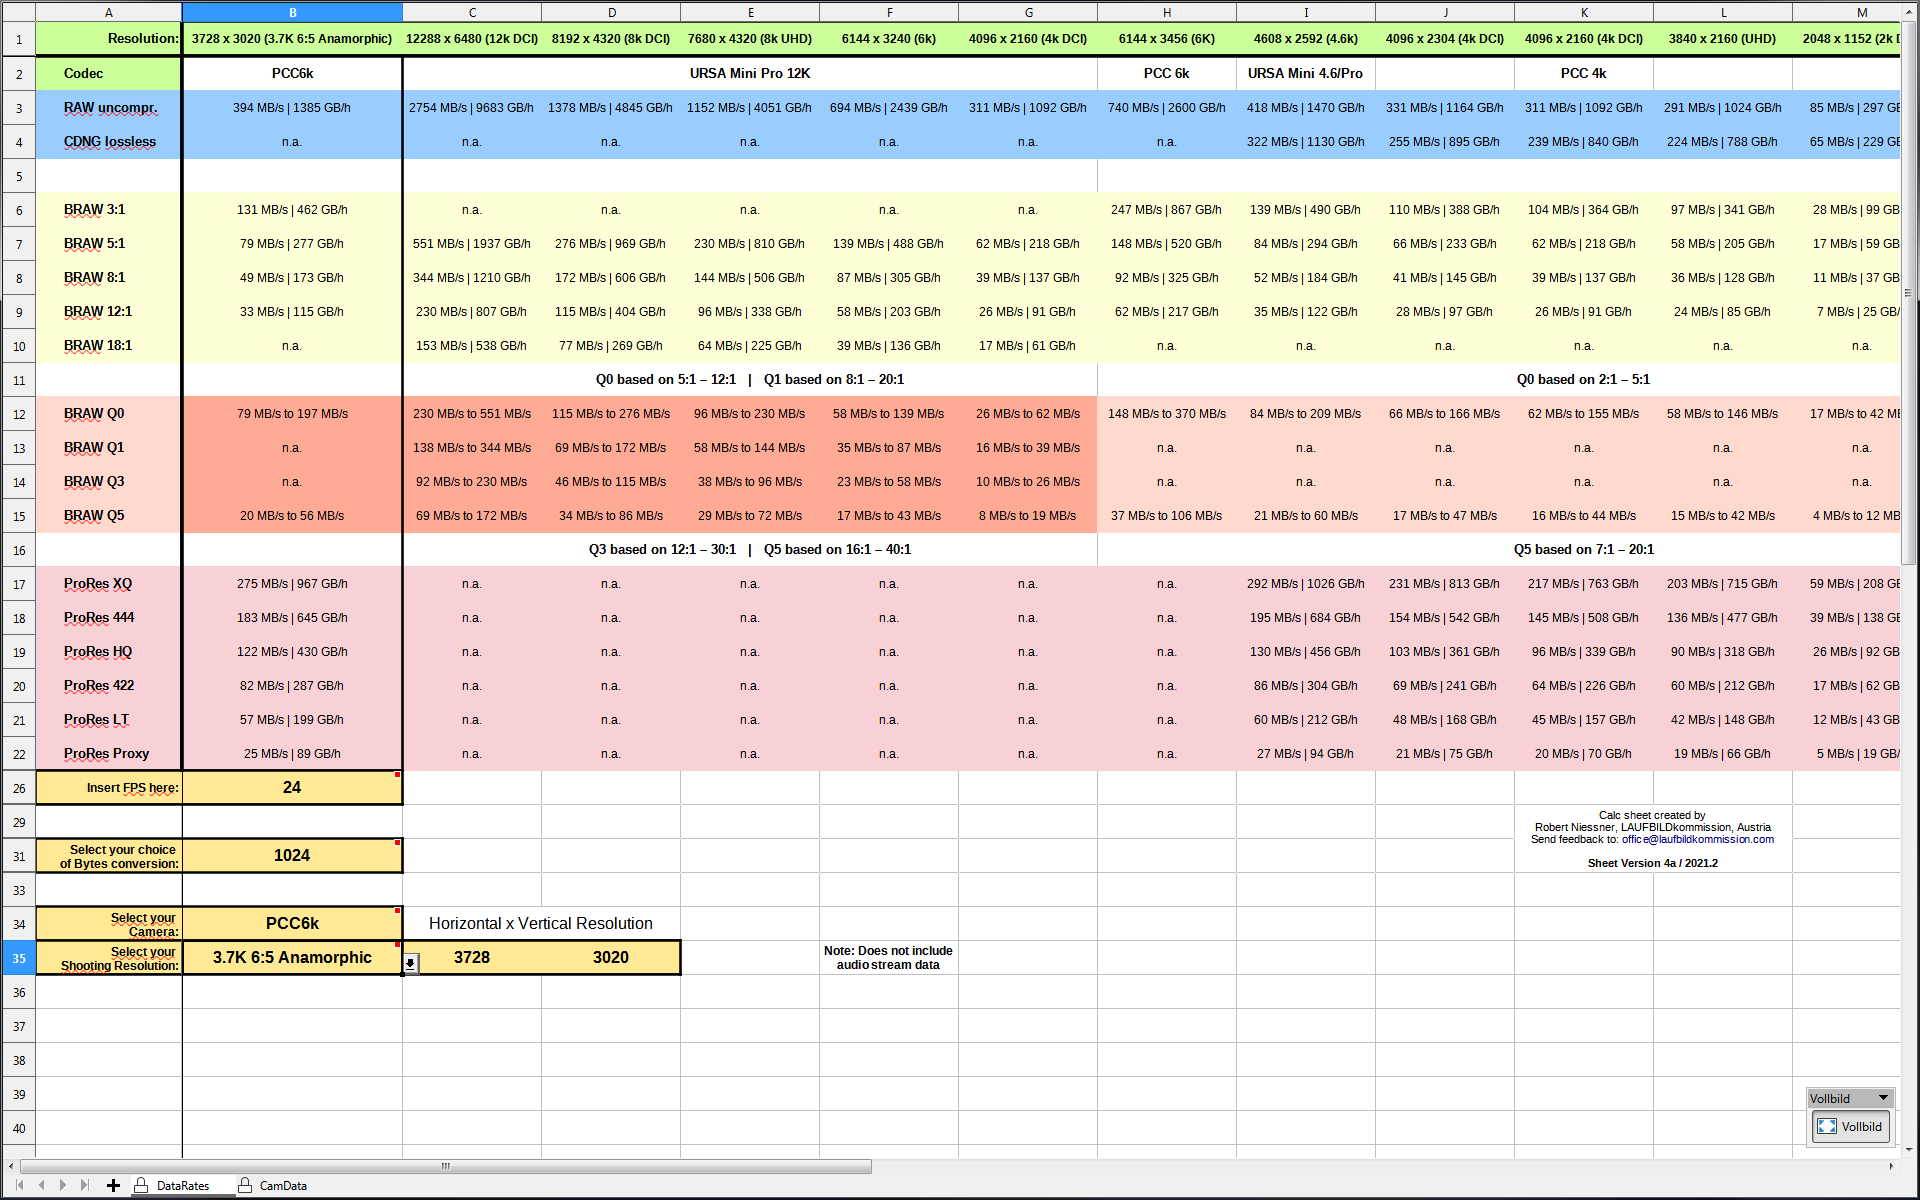Select the audio stream data note
1920x1200 pixels.
pos(888,958)
